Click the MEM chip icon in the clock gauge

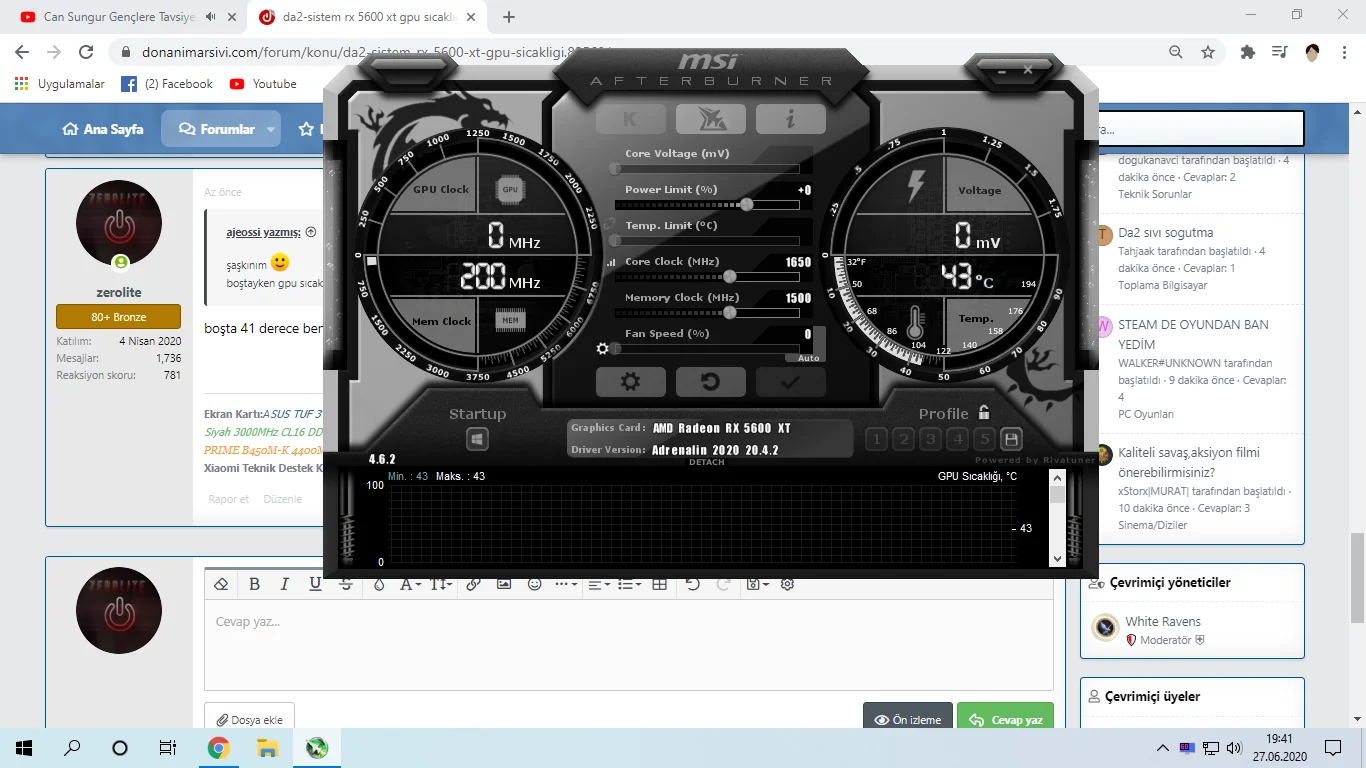(x=510, y=321)
